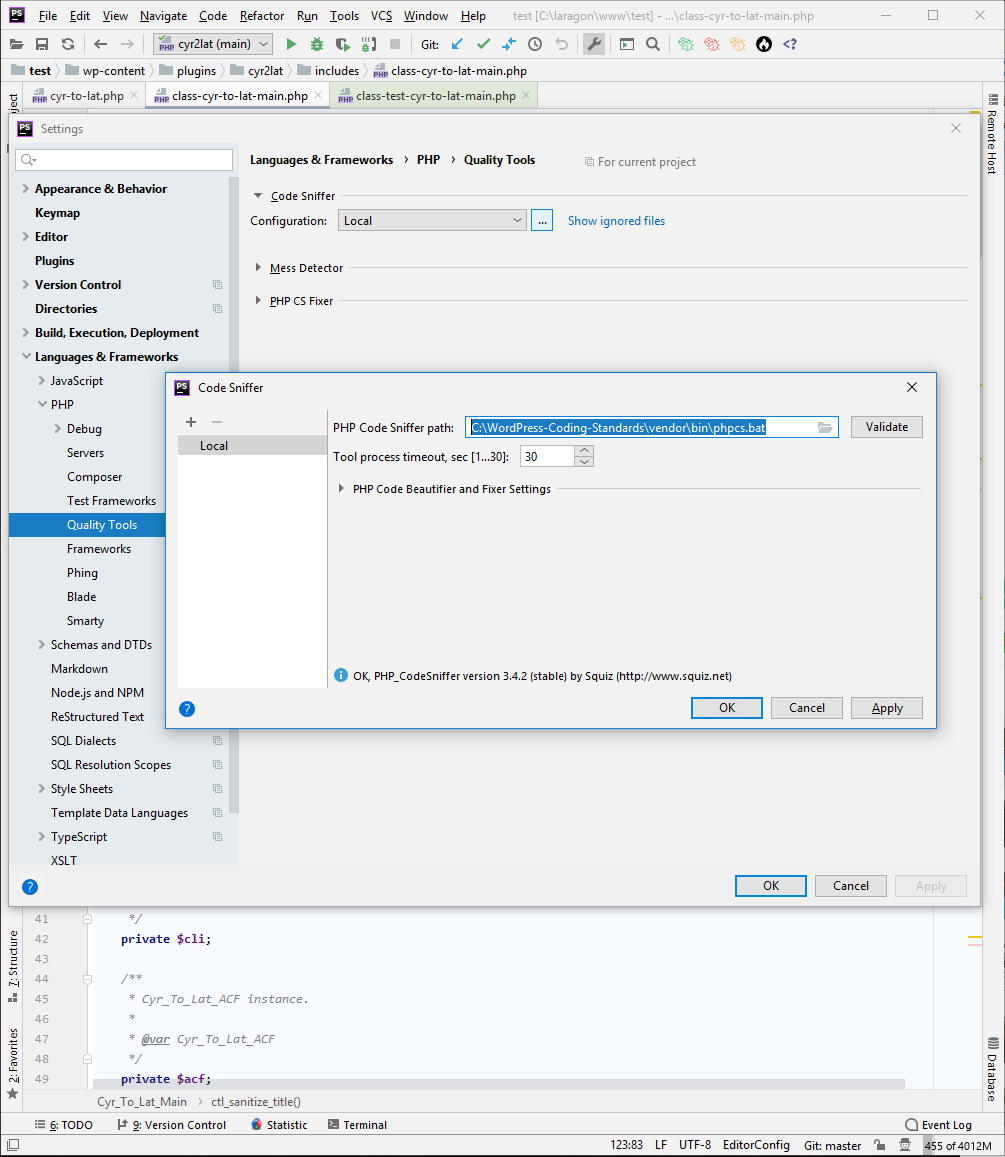Run with coverage using the shield icon

[343, 44]
